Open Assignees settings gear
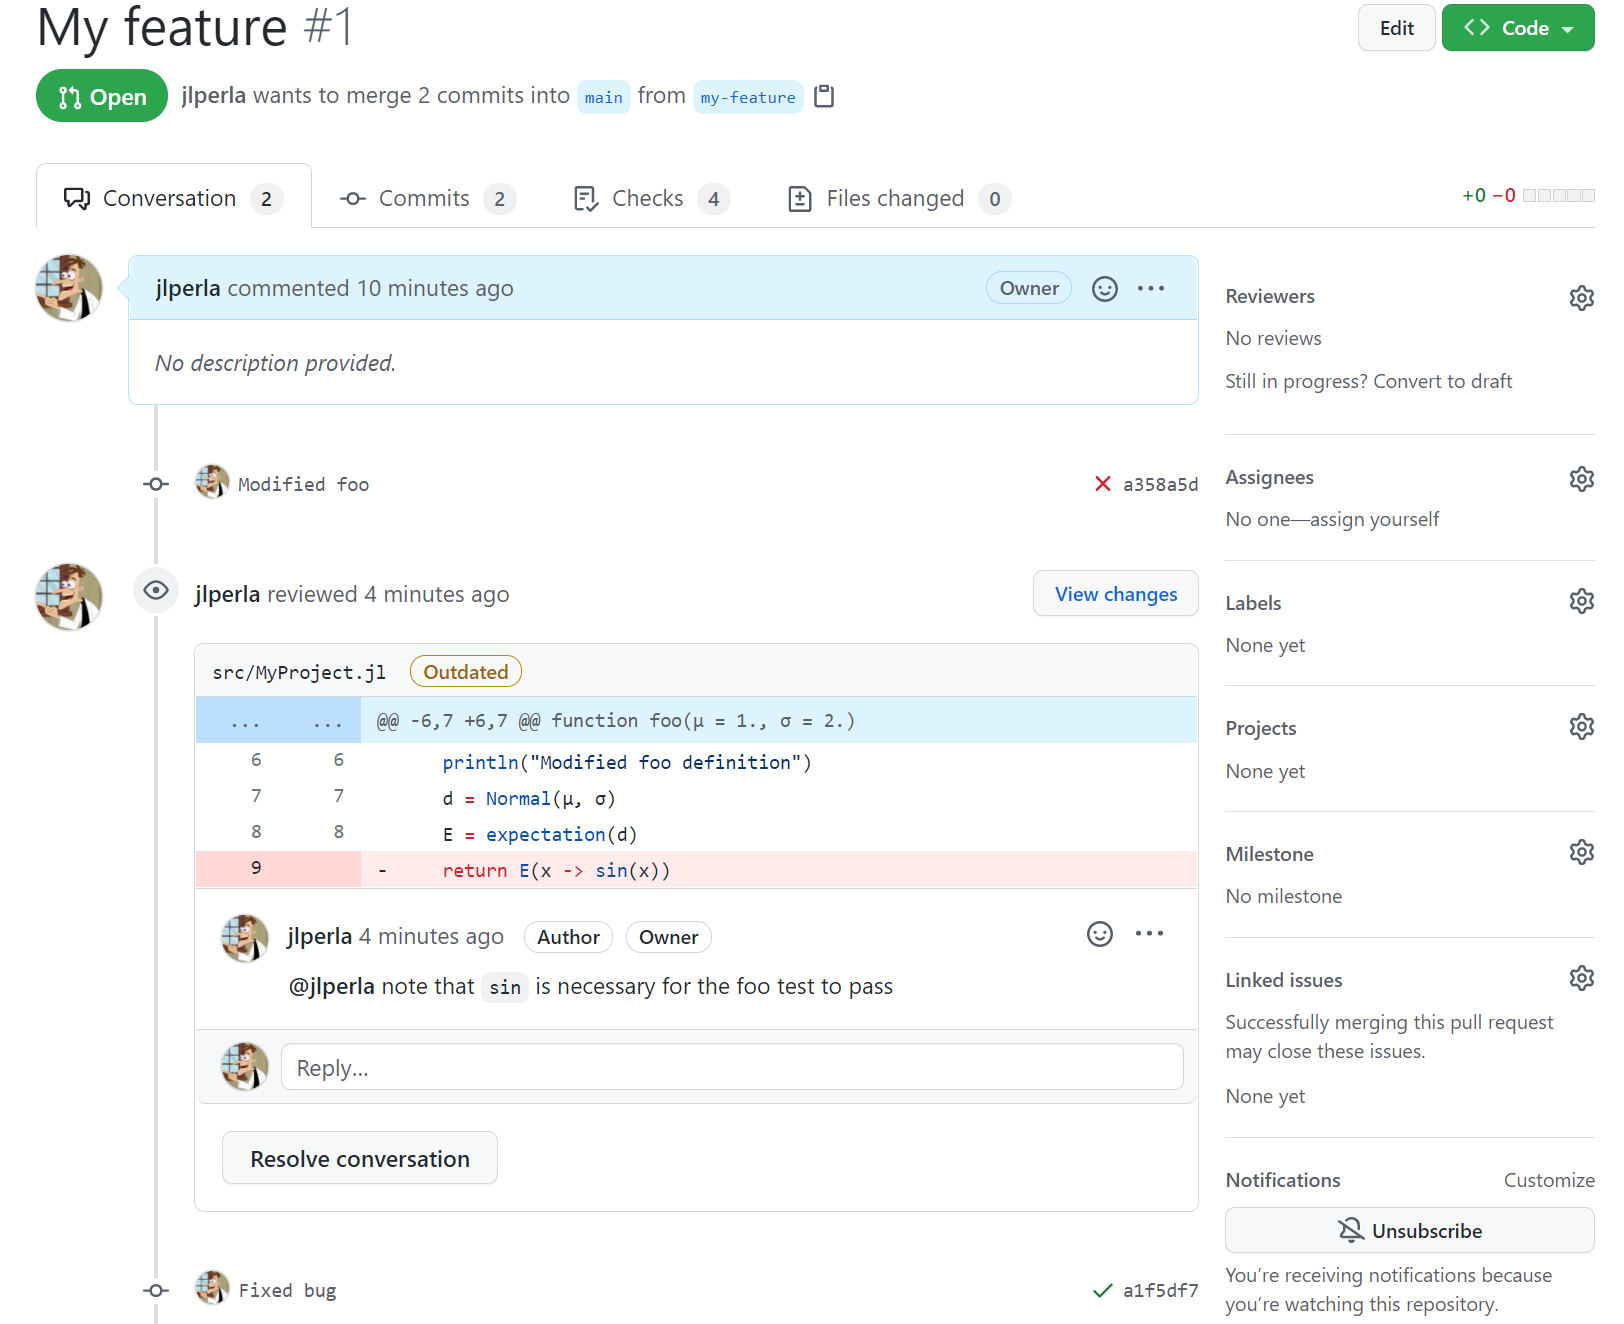This screenshot has height=1324, width=1624. click(1581, 479)
